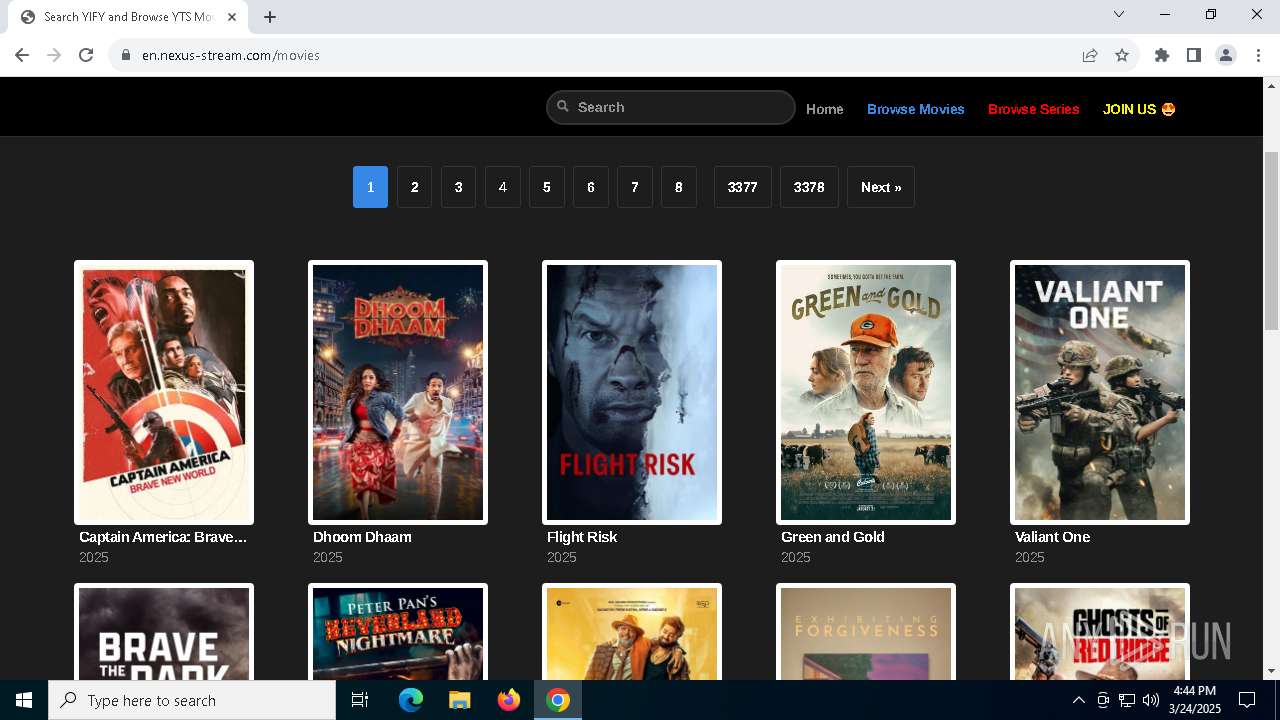Open network status tray icon
Image resolution: width=1280 pixels, height=720 pixels.
1127,700
